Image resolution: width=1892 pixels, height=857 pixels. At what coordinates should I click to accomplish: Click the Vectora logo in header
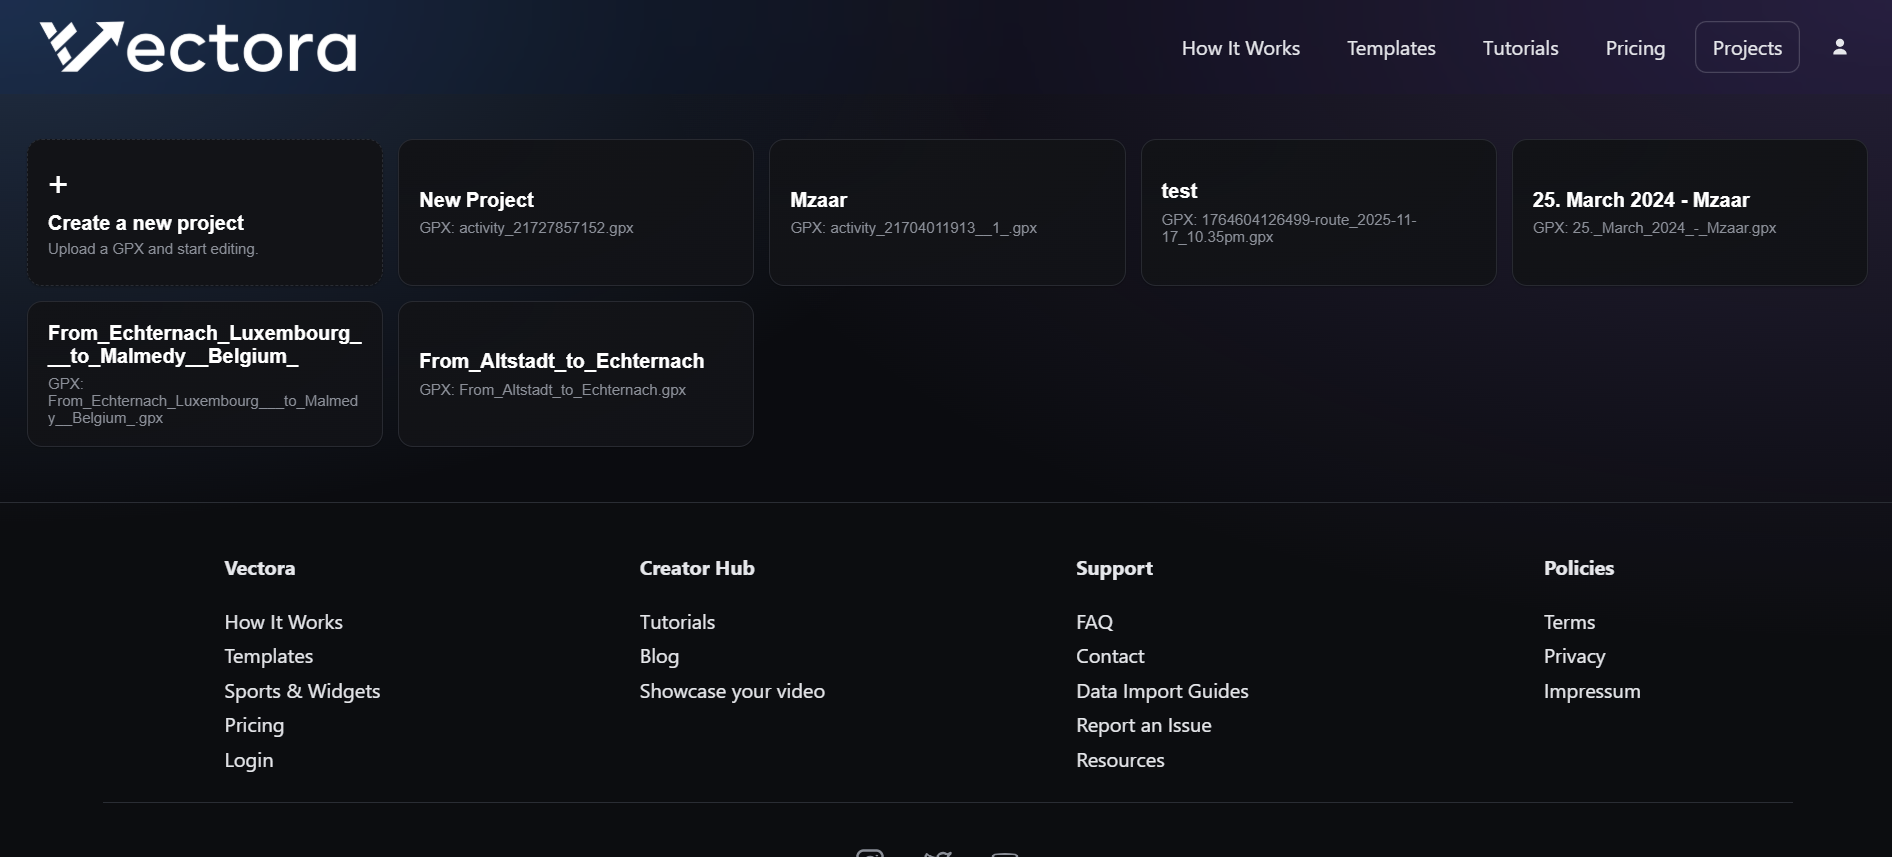point(198,47)
